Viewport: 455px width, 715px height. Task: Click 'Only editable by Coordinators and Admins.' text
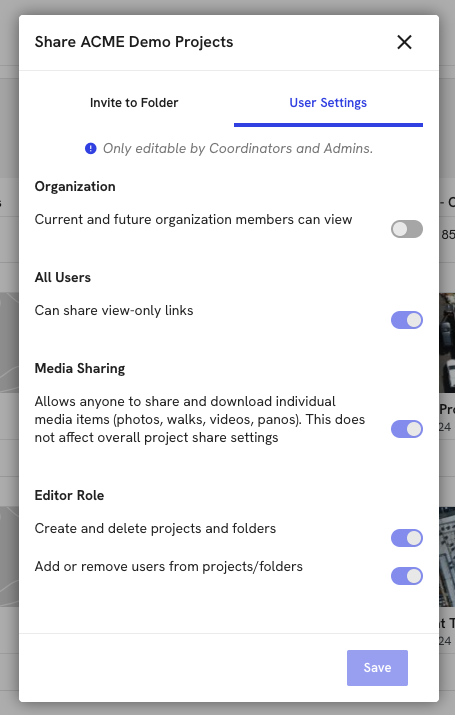point(238,148)
